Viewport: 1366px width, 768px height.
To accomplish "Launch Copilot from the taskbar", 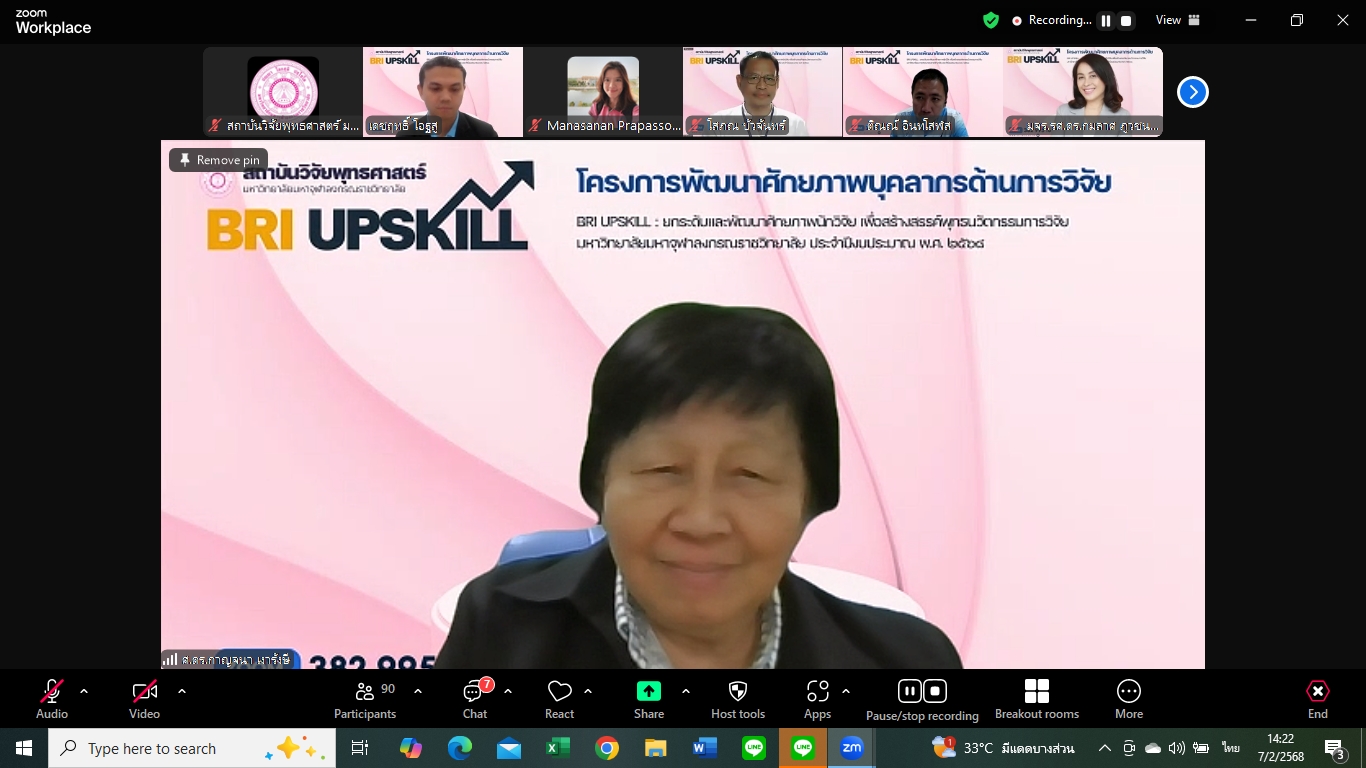I will click(411, 748).
